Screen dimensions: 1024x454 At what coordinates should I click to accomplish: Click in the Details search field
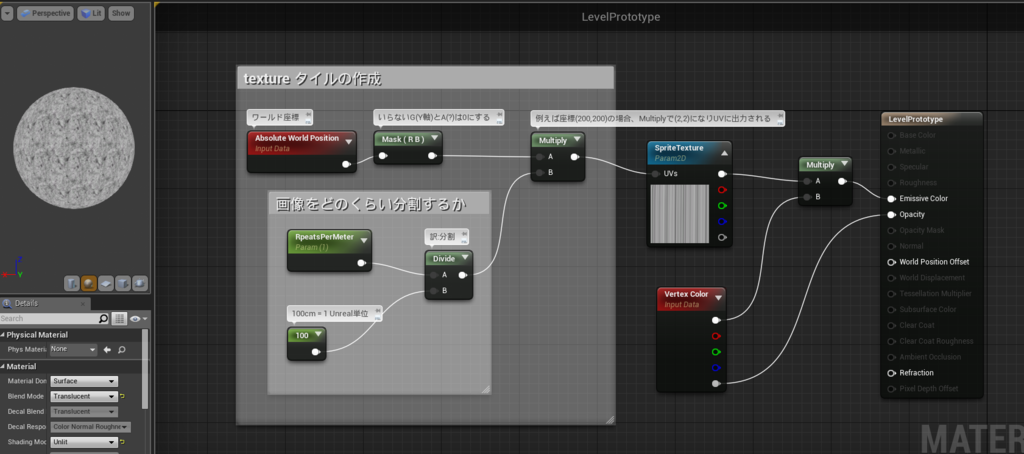[x=48, y=319]
